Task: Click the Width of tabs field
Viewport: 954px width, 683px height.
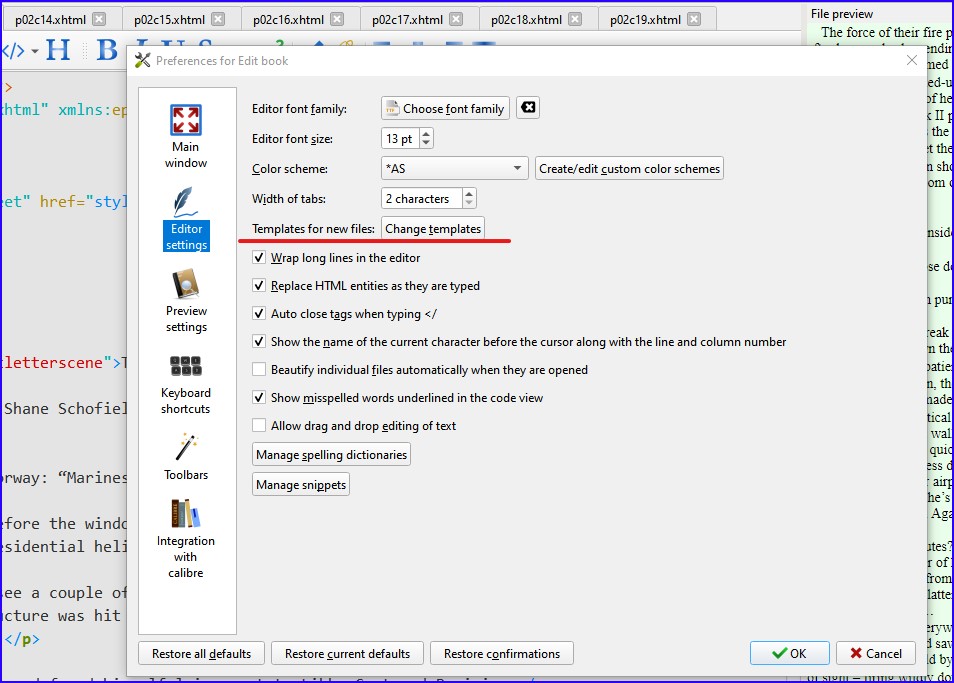Action: (x=422, y=198)
